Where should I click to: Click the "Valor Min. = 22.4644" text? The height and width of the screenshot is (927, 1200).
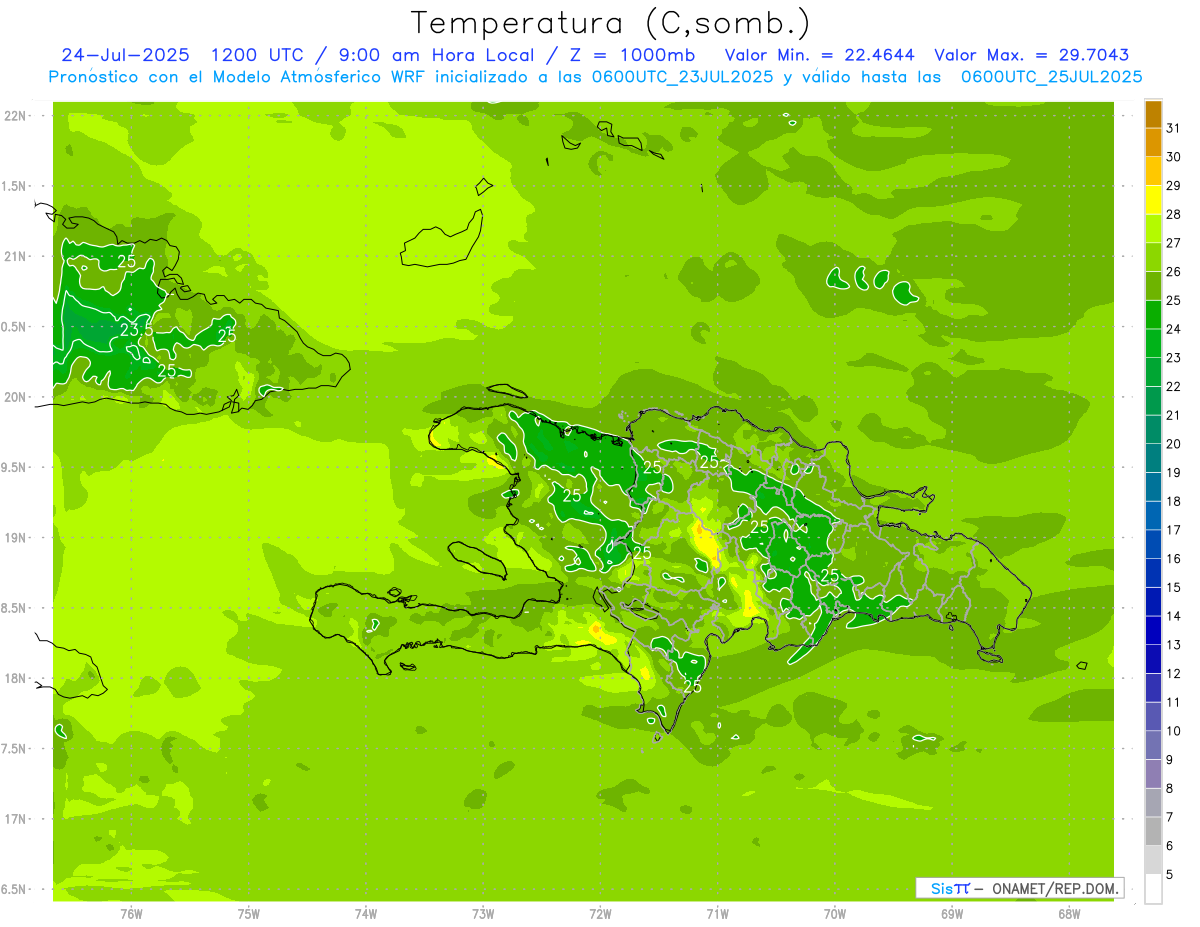click(x=819, y=55)
